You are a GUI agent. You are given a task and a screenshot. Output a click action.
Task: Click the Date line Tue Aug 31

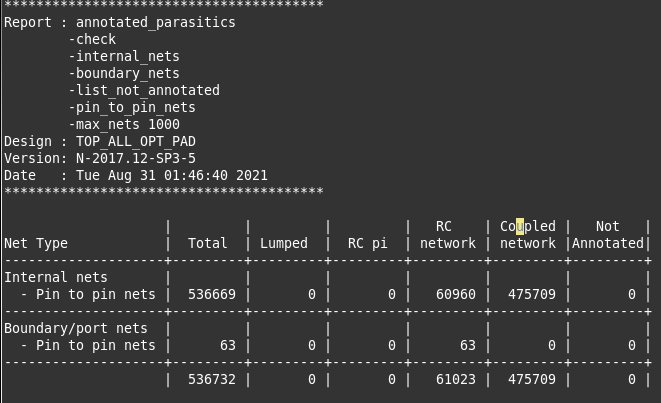coord(136,175)
